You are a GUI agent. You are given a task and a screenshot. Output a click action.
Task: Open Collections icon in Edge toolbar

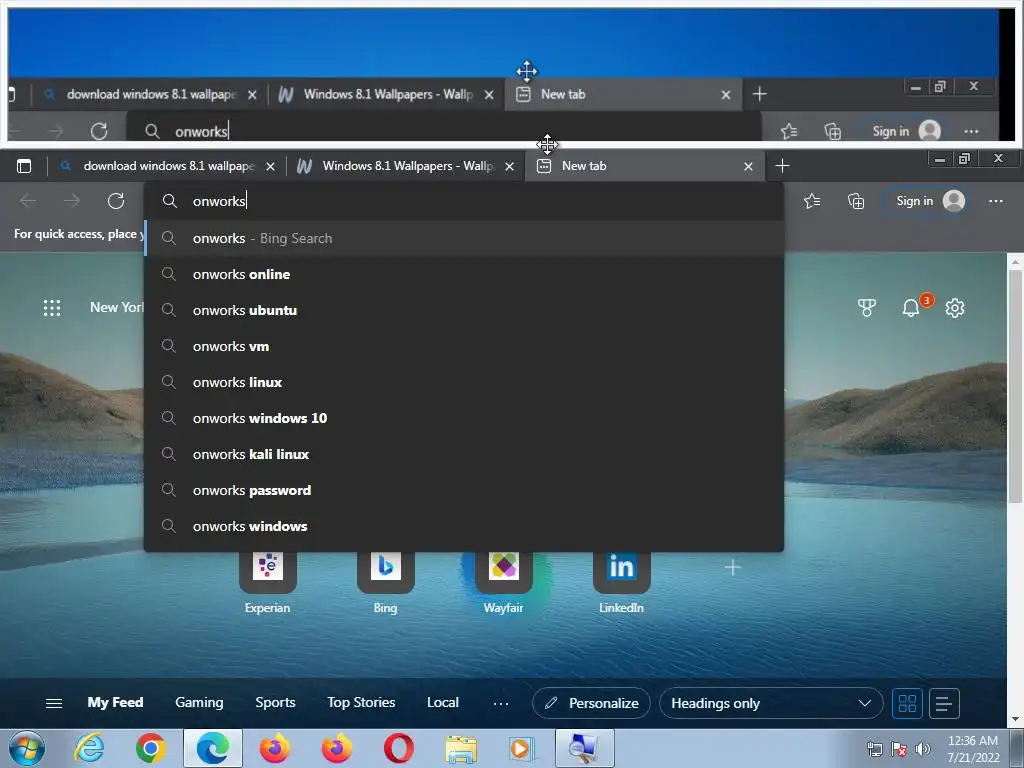coord(856,201)
